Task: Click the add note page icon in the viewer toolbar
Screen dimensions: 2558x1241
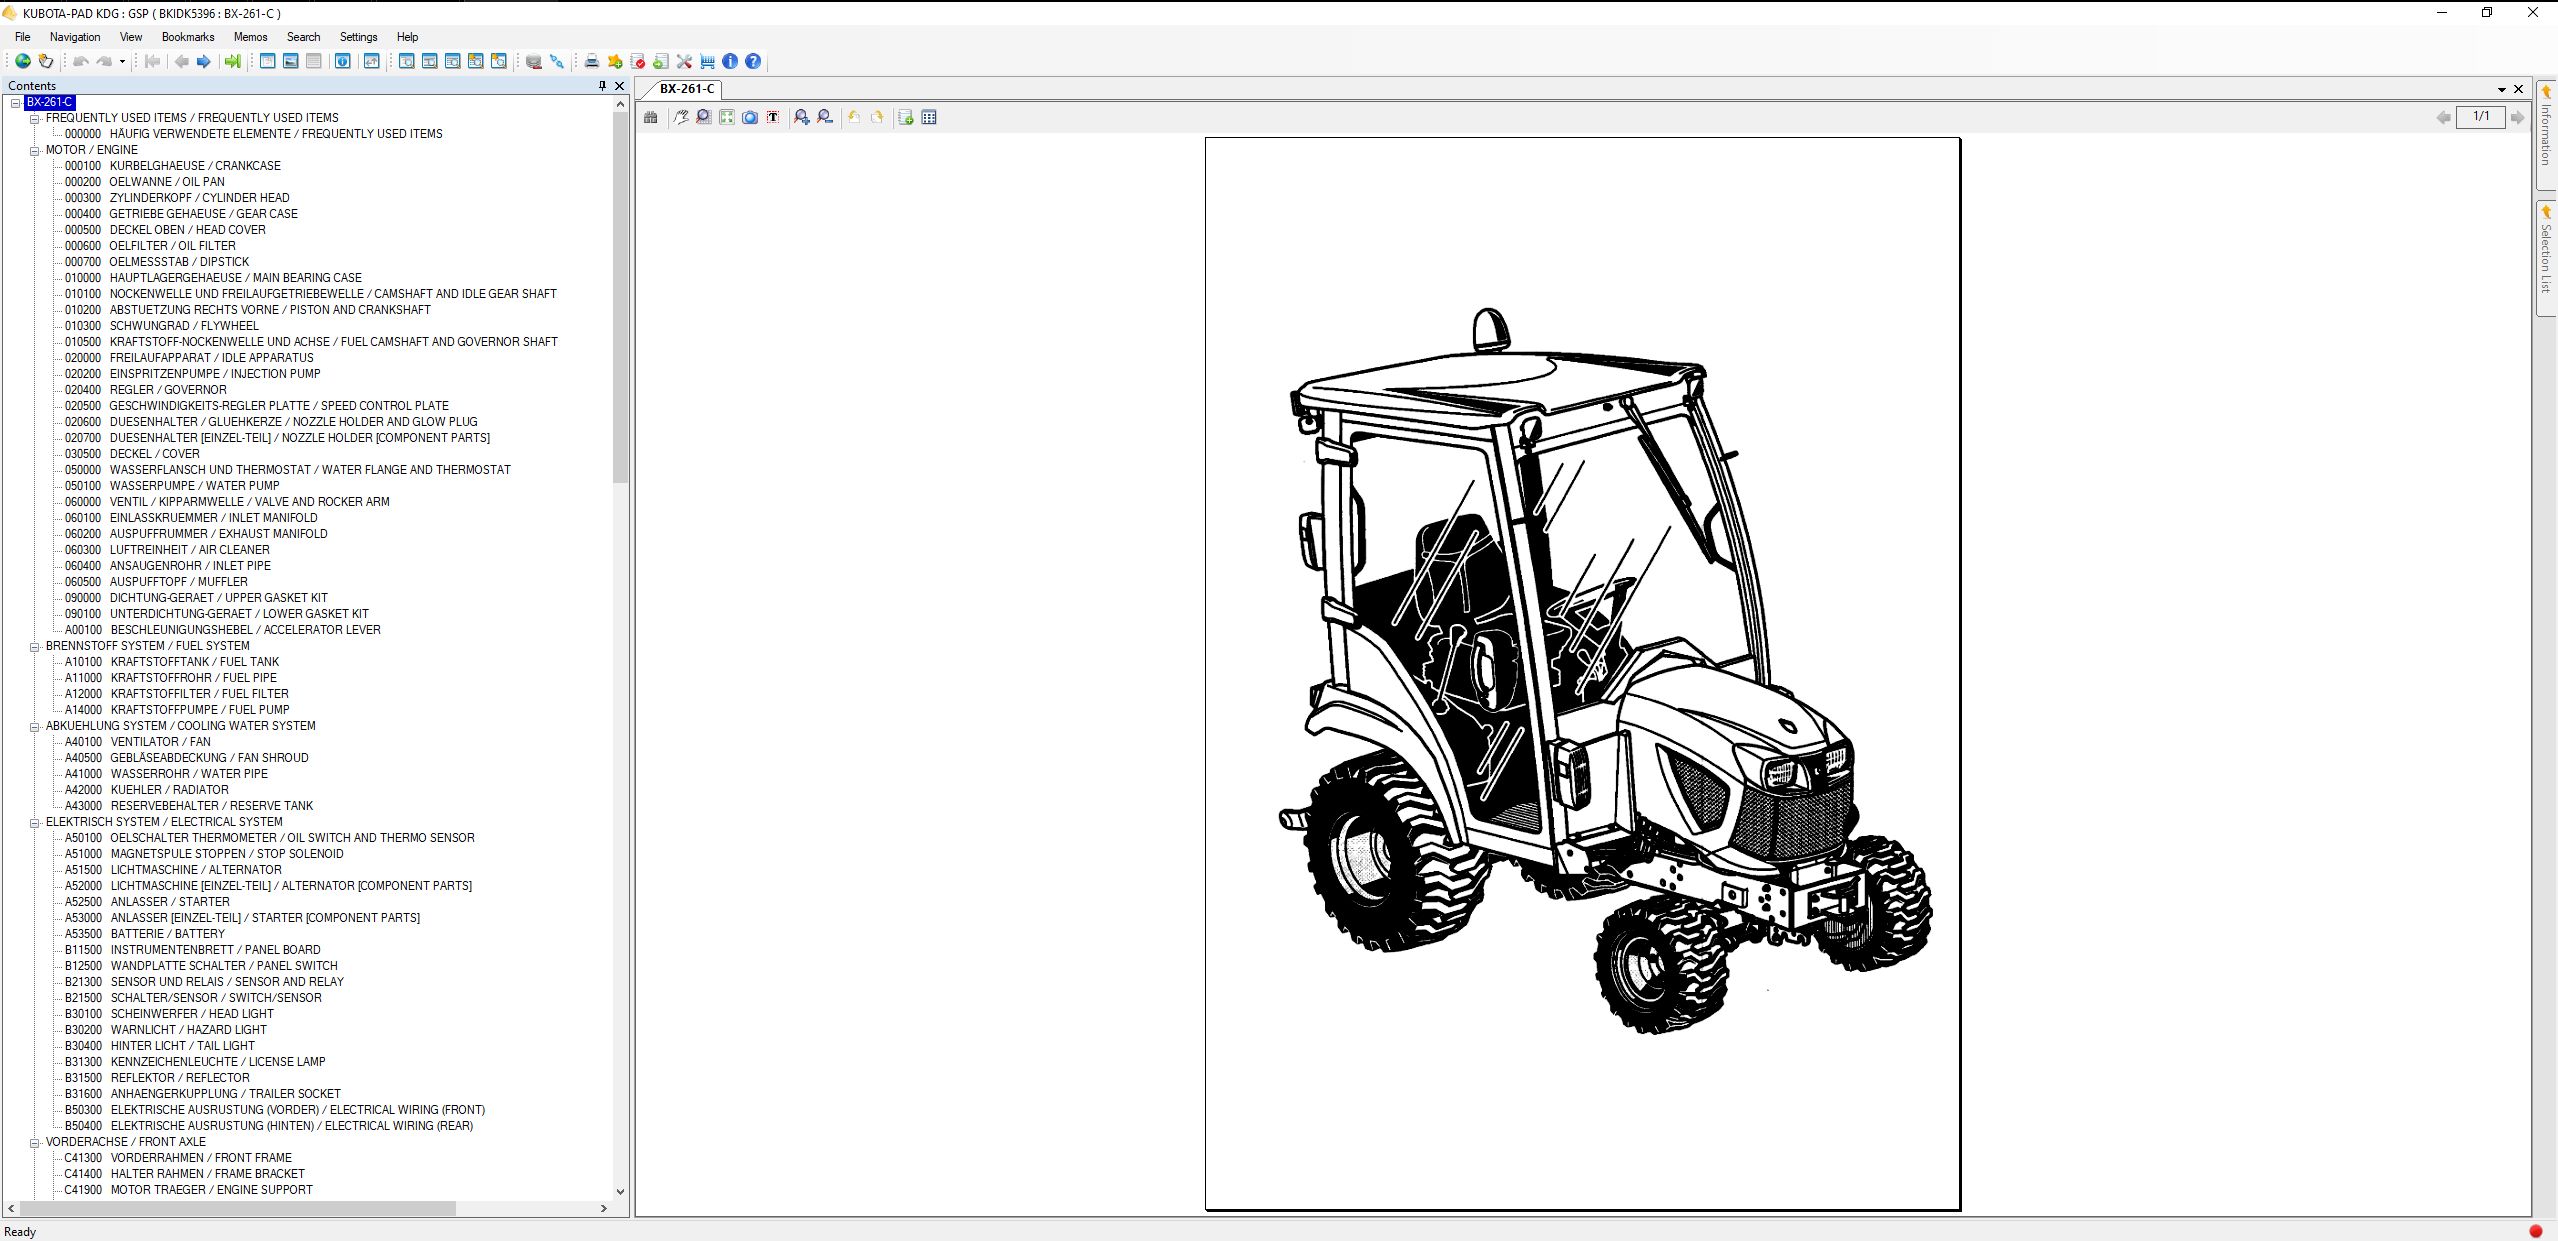Action: [906, 117]
